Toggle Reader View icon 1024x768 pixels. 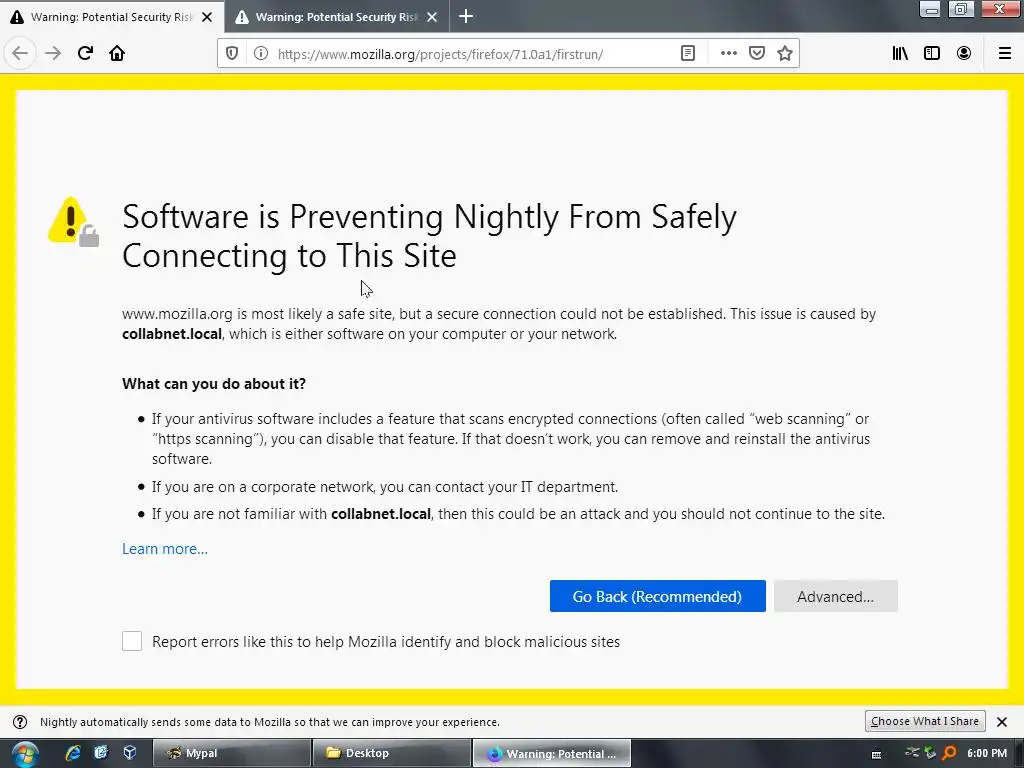[688, 54]
